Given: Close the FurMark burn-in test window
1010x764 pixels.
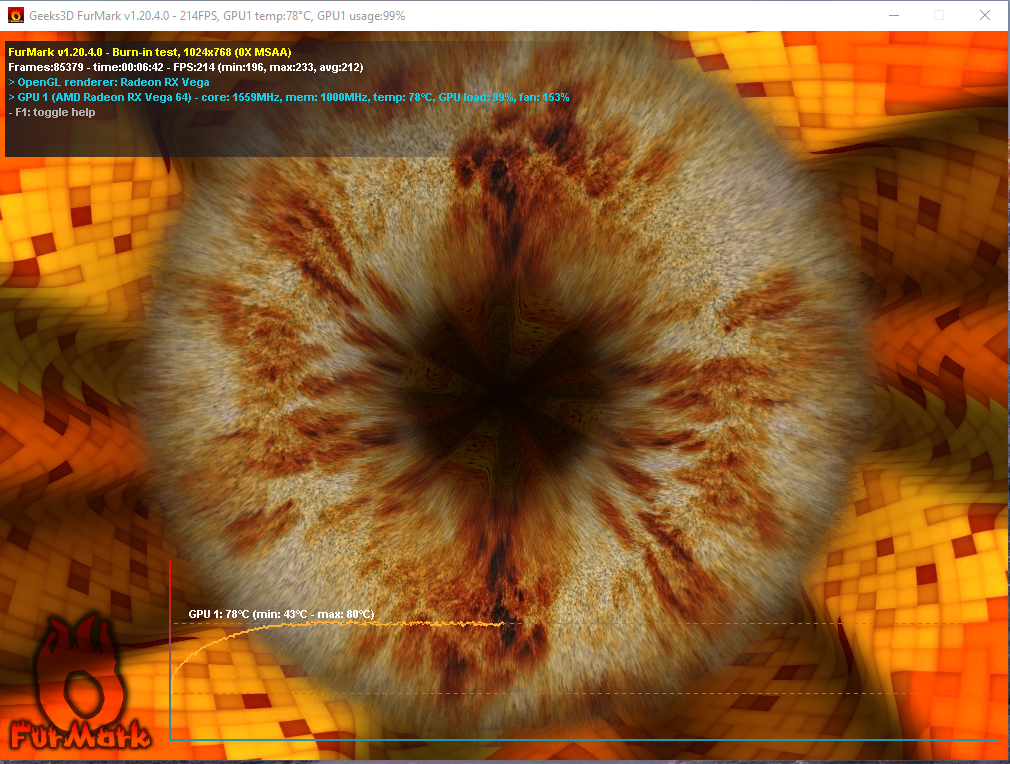Looking at the screenshot, I should [985, 15].
